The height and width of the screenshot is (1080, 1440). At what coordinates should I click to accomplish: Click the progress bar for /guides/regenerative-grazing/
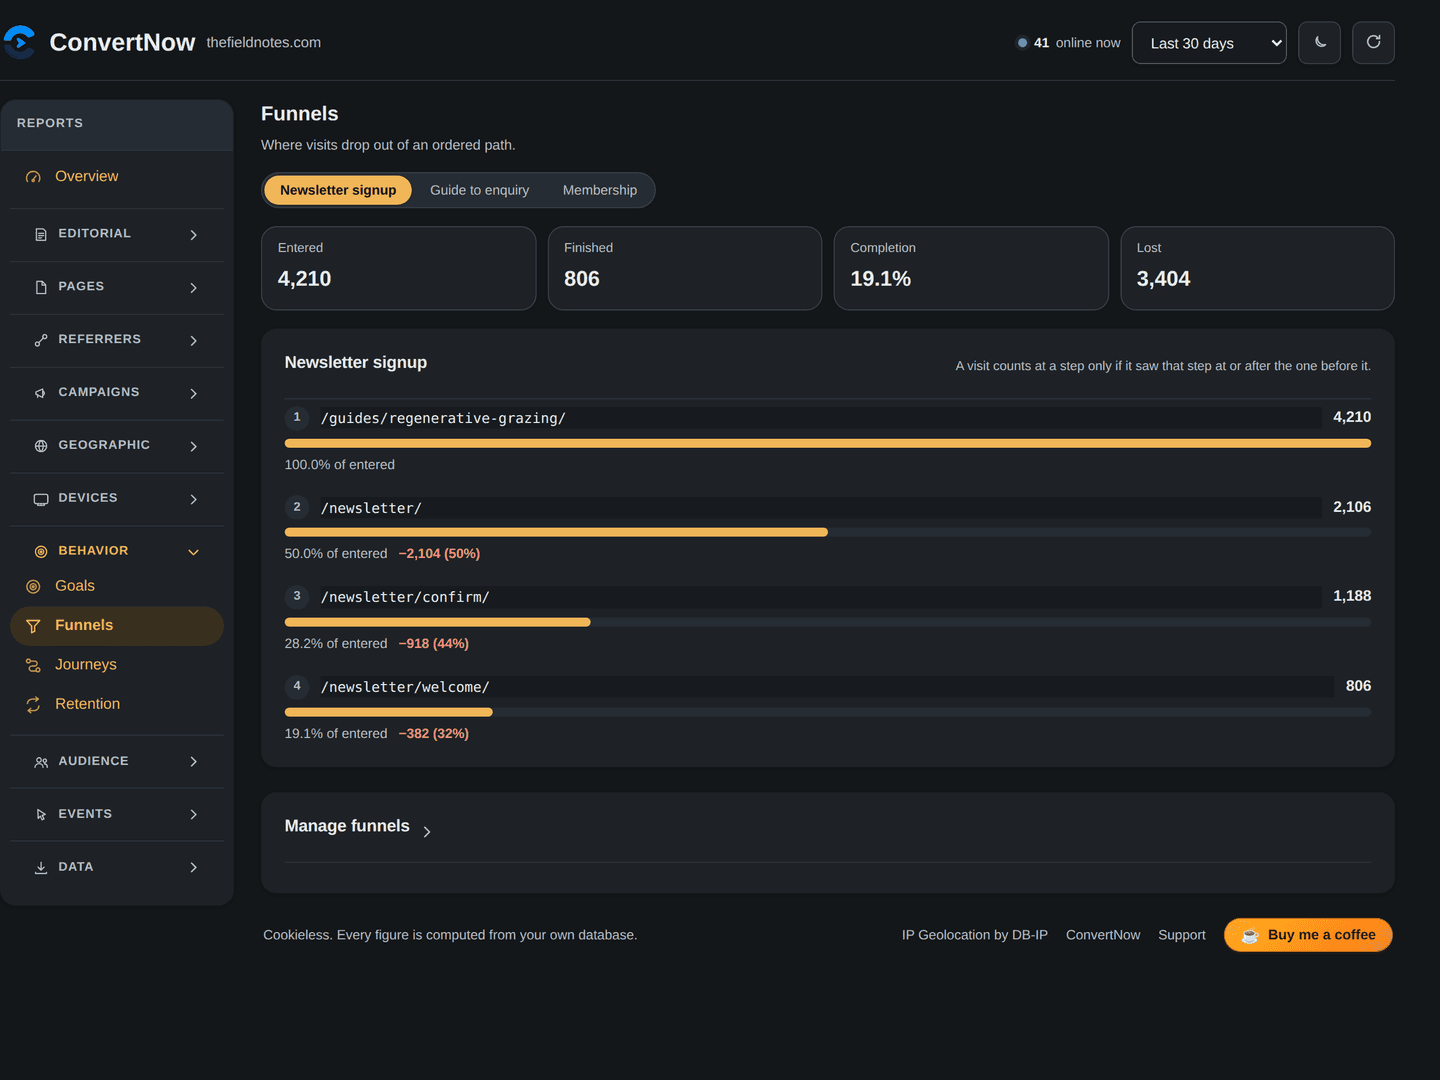(828, 443)
